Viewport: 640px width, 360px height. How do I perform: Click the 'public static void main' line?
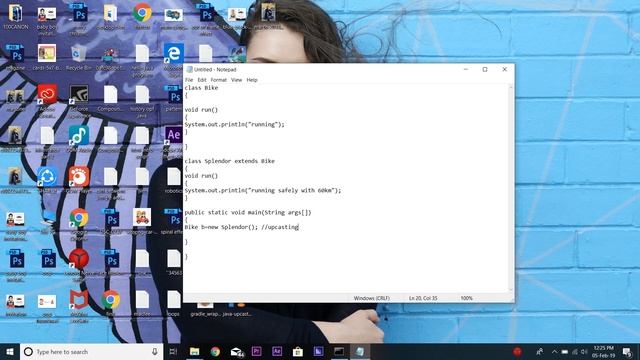tap(248, 212)
